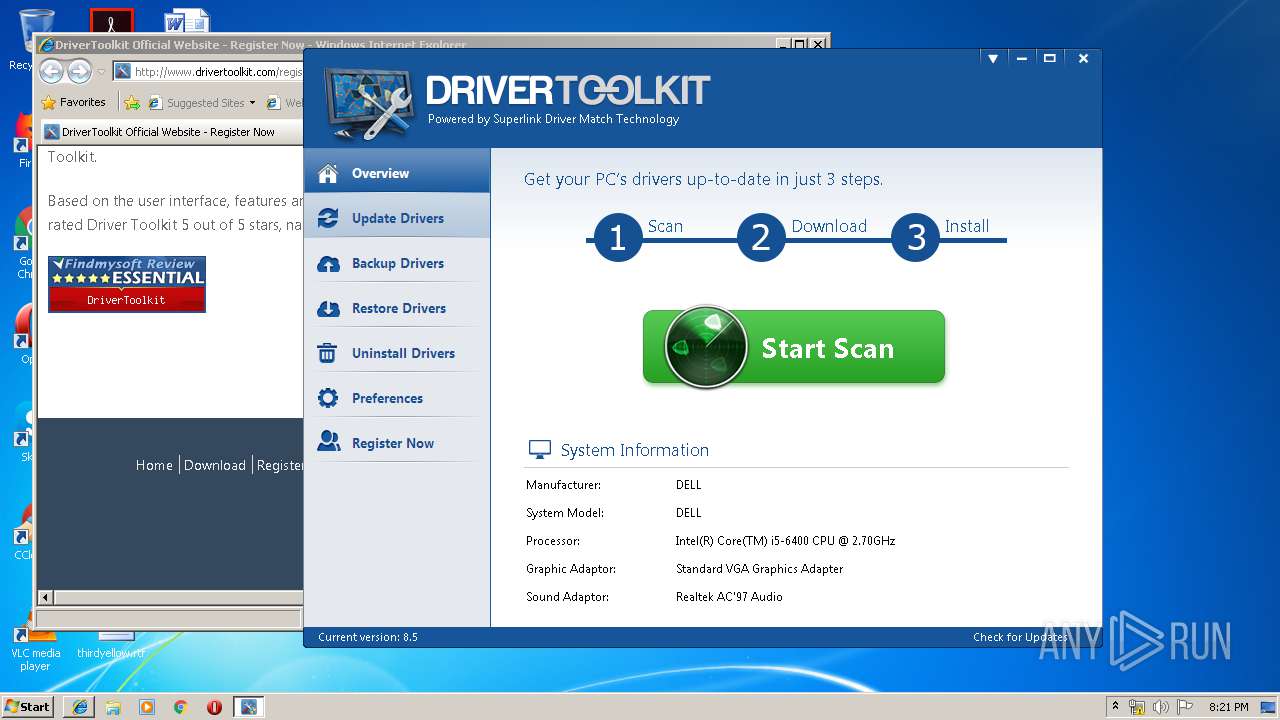The height and width of the screenshot is (720, 1280).
Task: Click the DriverToolkit taskbar icon
Action: coord(248,707)
